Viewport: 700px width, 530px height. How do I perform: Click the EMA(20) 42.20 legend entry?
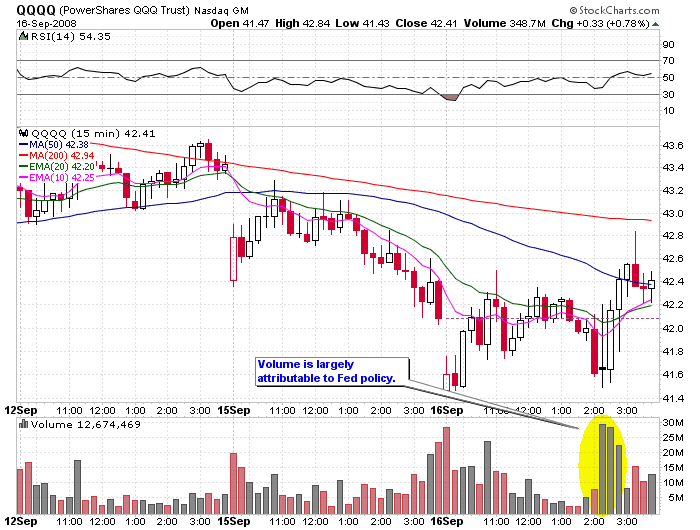coord(57,167)
